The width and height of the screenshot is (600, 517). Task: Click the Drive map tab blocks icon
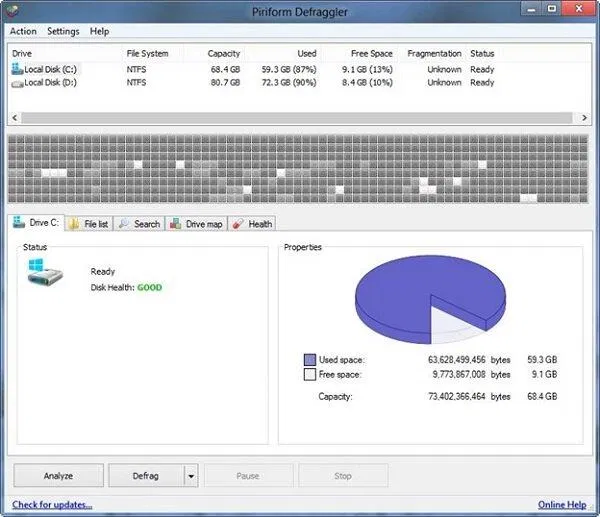176,223
